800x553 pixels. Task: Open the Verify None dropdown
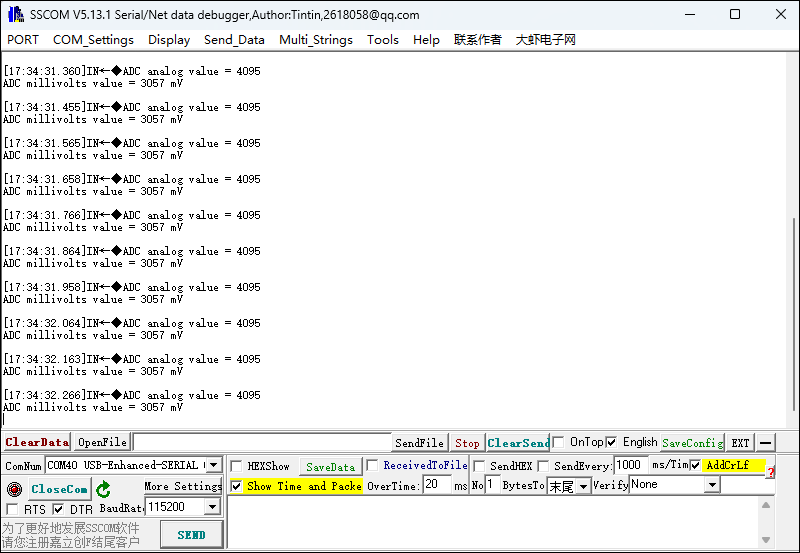point(711,485)
